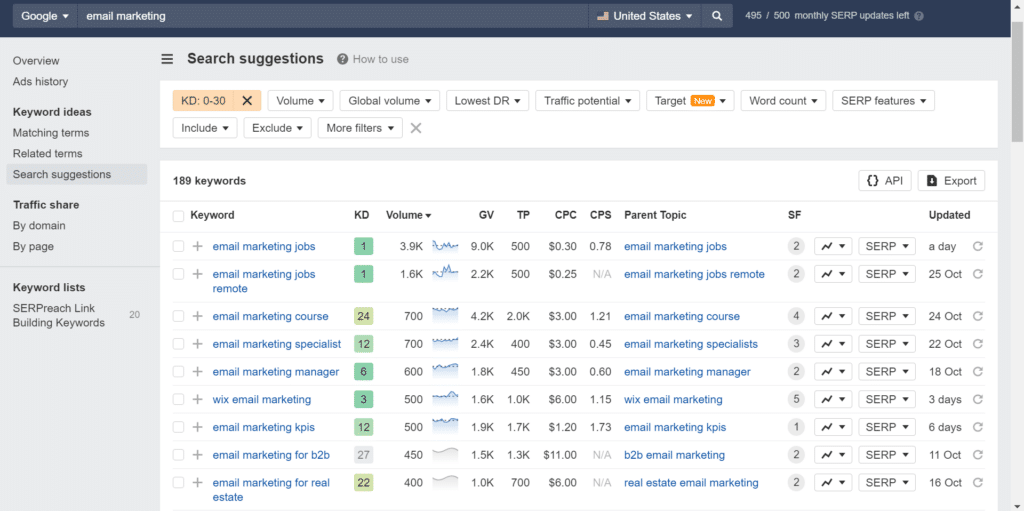Open the email marketing course keyword link

270,316
